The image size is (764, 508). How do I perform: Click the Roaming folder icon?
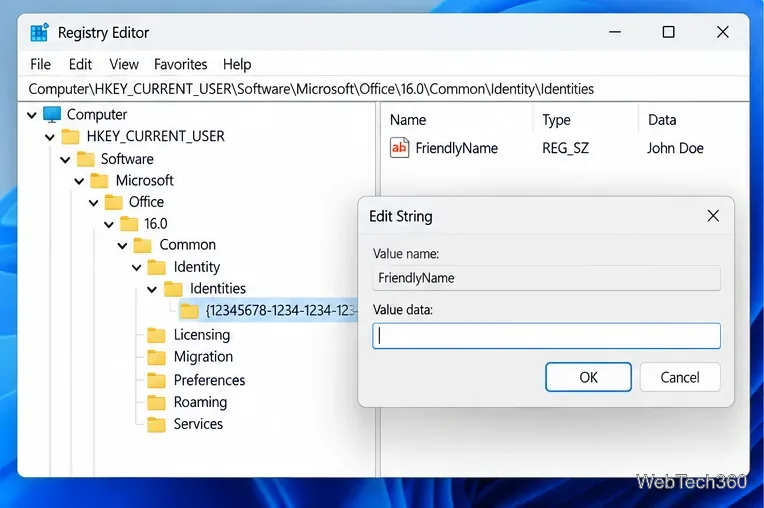tap(156, 402)
